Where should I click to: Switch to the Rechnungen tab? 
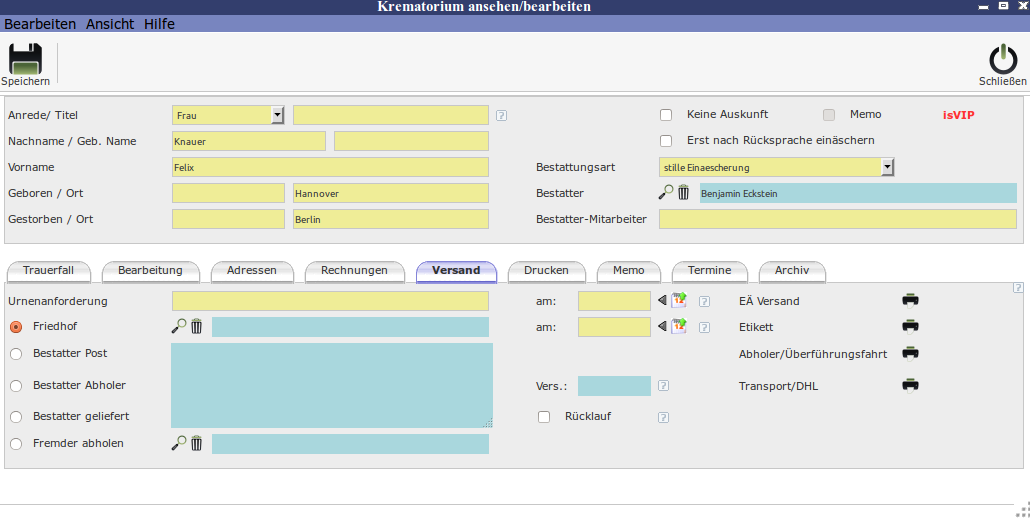[x=354, y=271]
